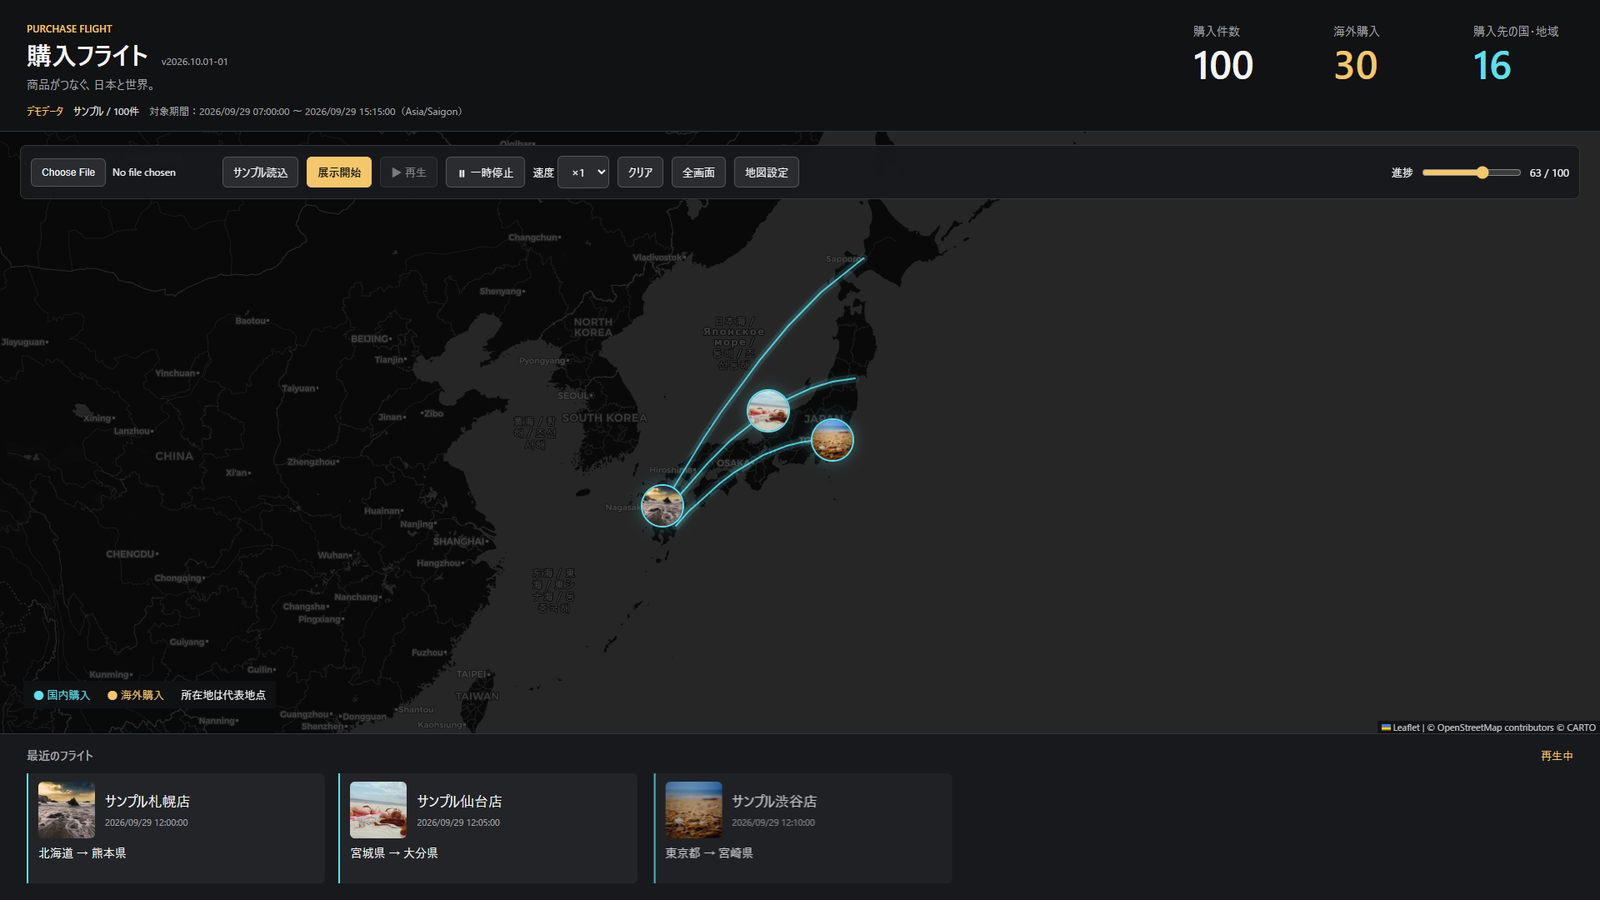This screenshot has height=900, width=1600.
Task: Enter fullscreen with 全画面 button
Action: pyautogui.click(x=698, y=172)
